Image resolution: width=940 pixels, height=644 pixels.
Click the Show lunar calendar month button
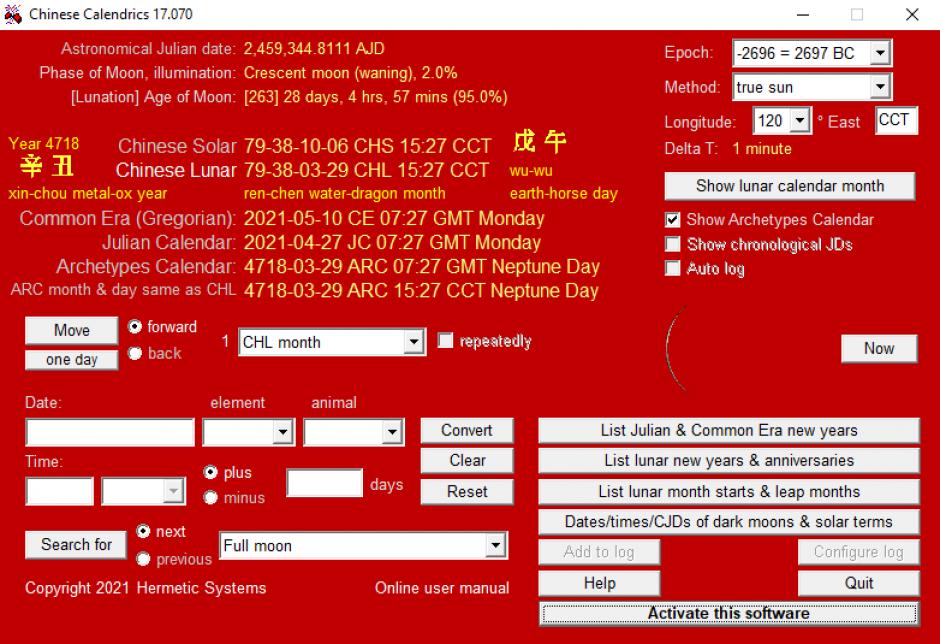789,186
